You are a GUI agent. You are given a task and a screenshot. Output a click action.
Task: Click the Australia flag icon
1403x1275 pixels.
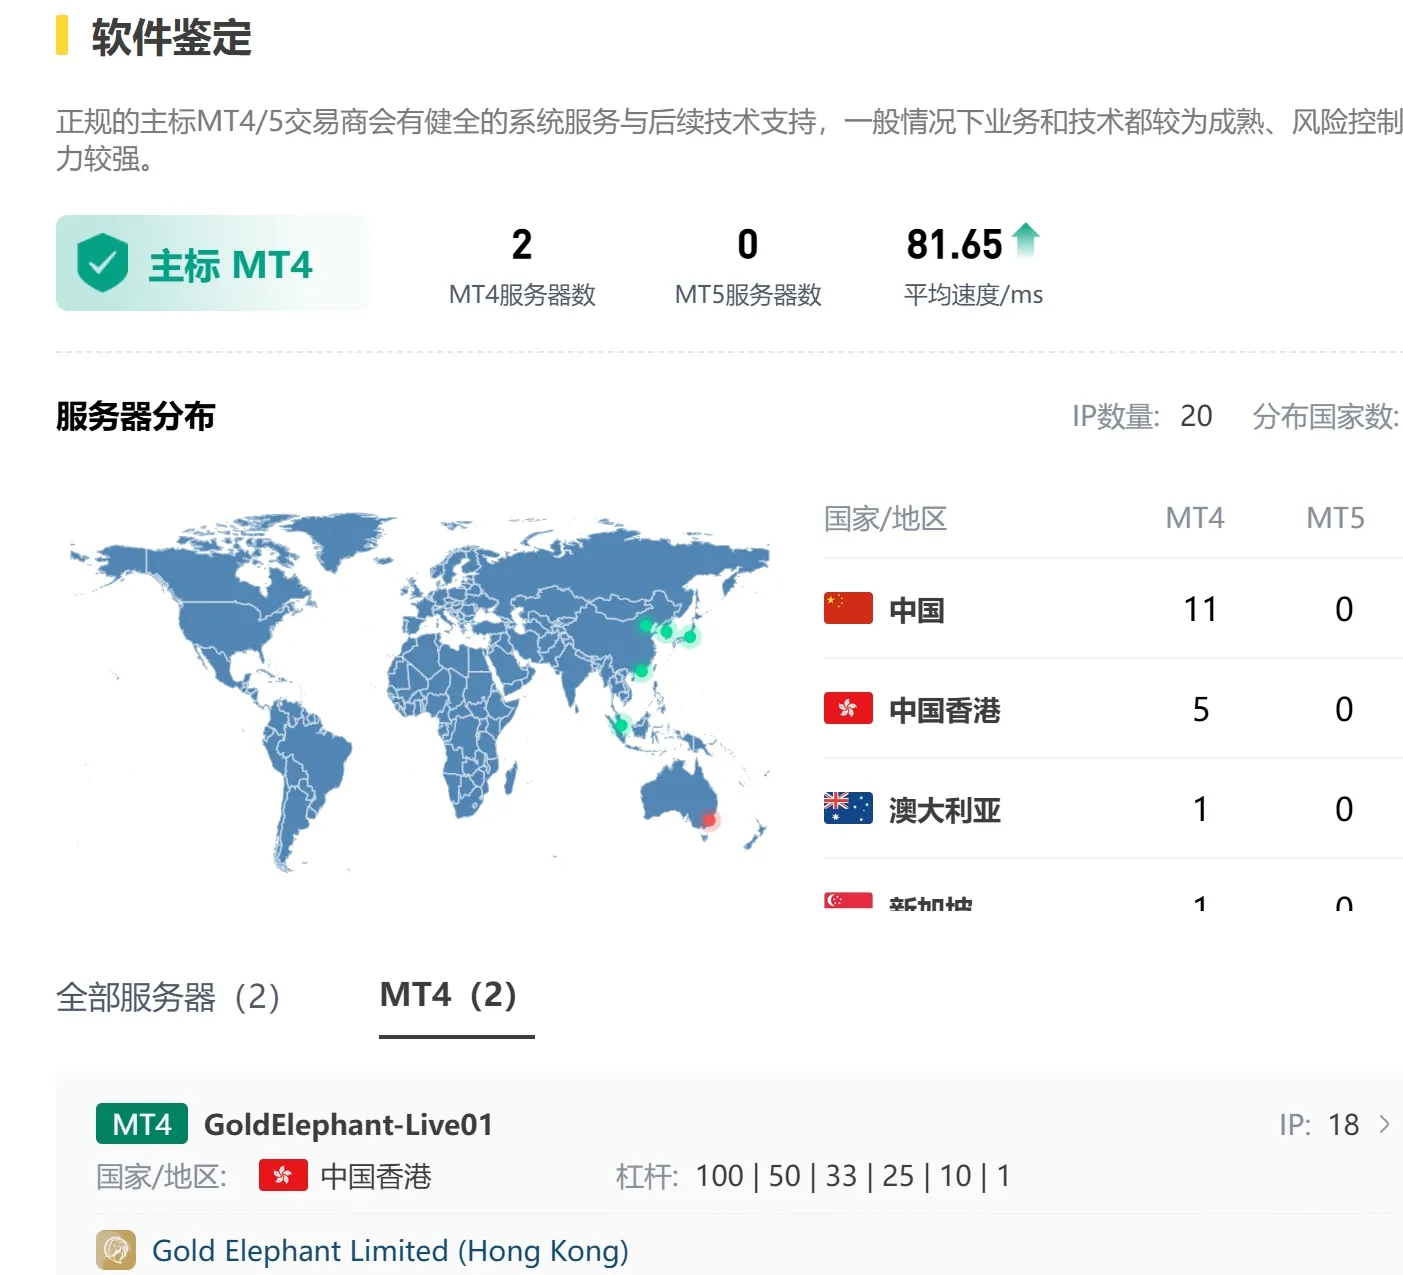848,808
